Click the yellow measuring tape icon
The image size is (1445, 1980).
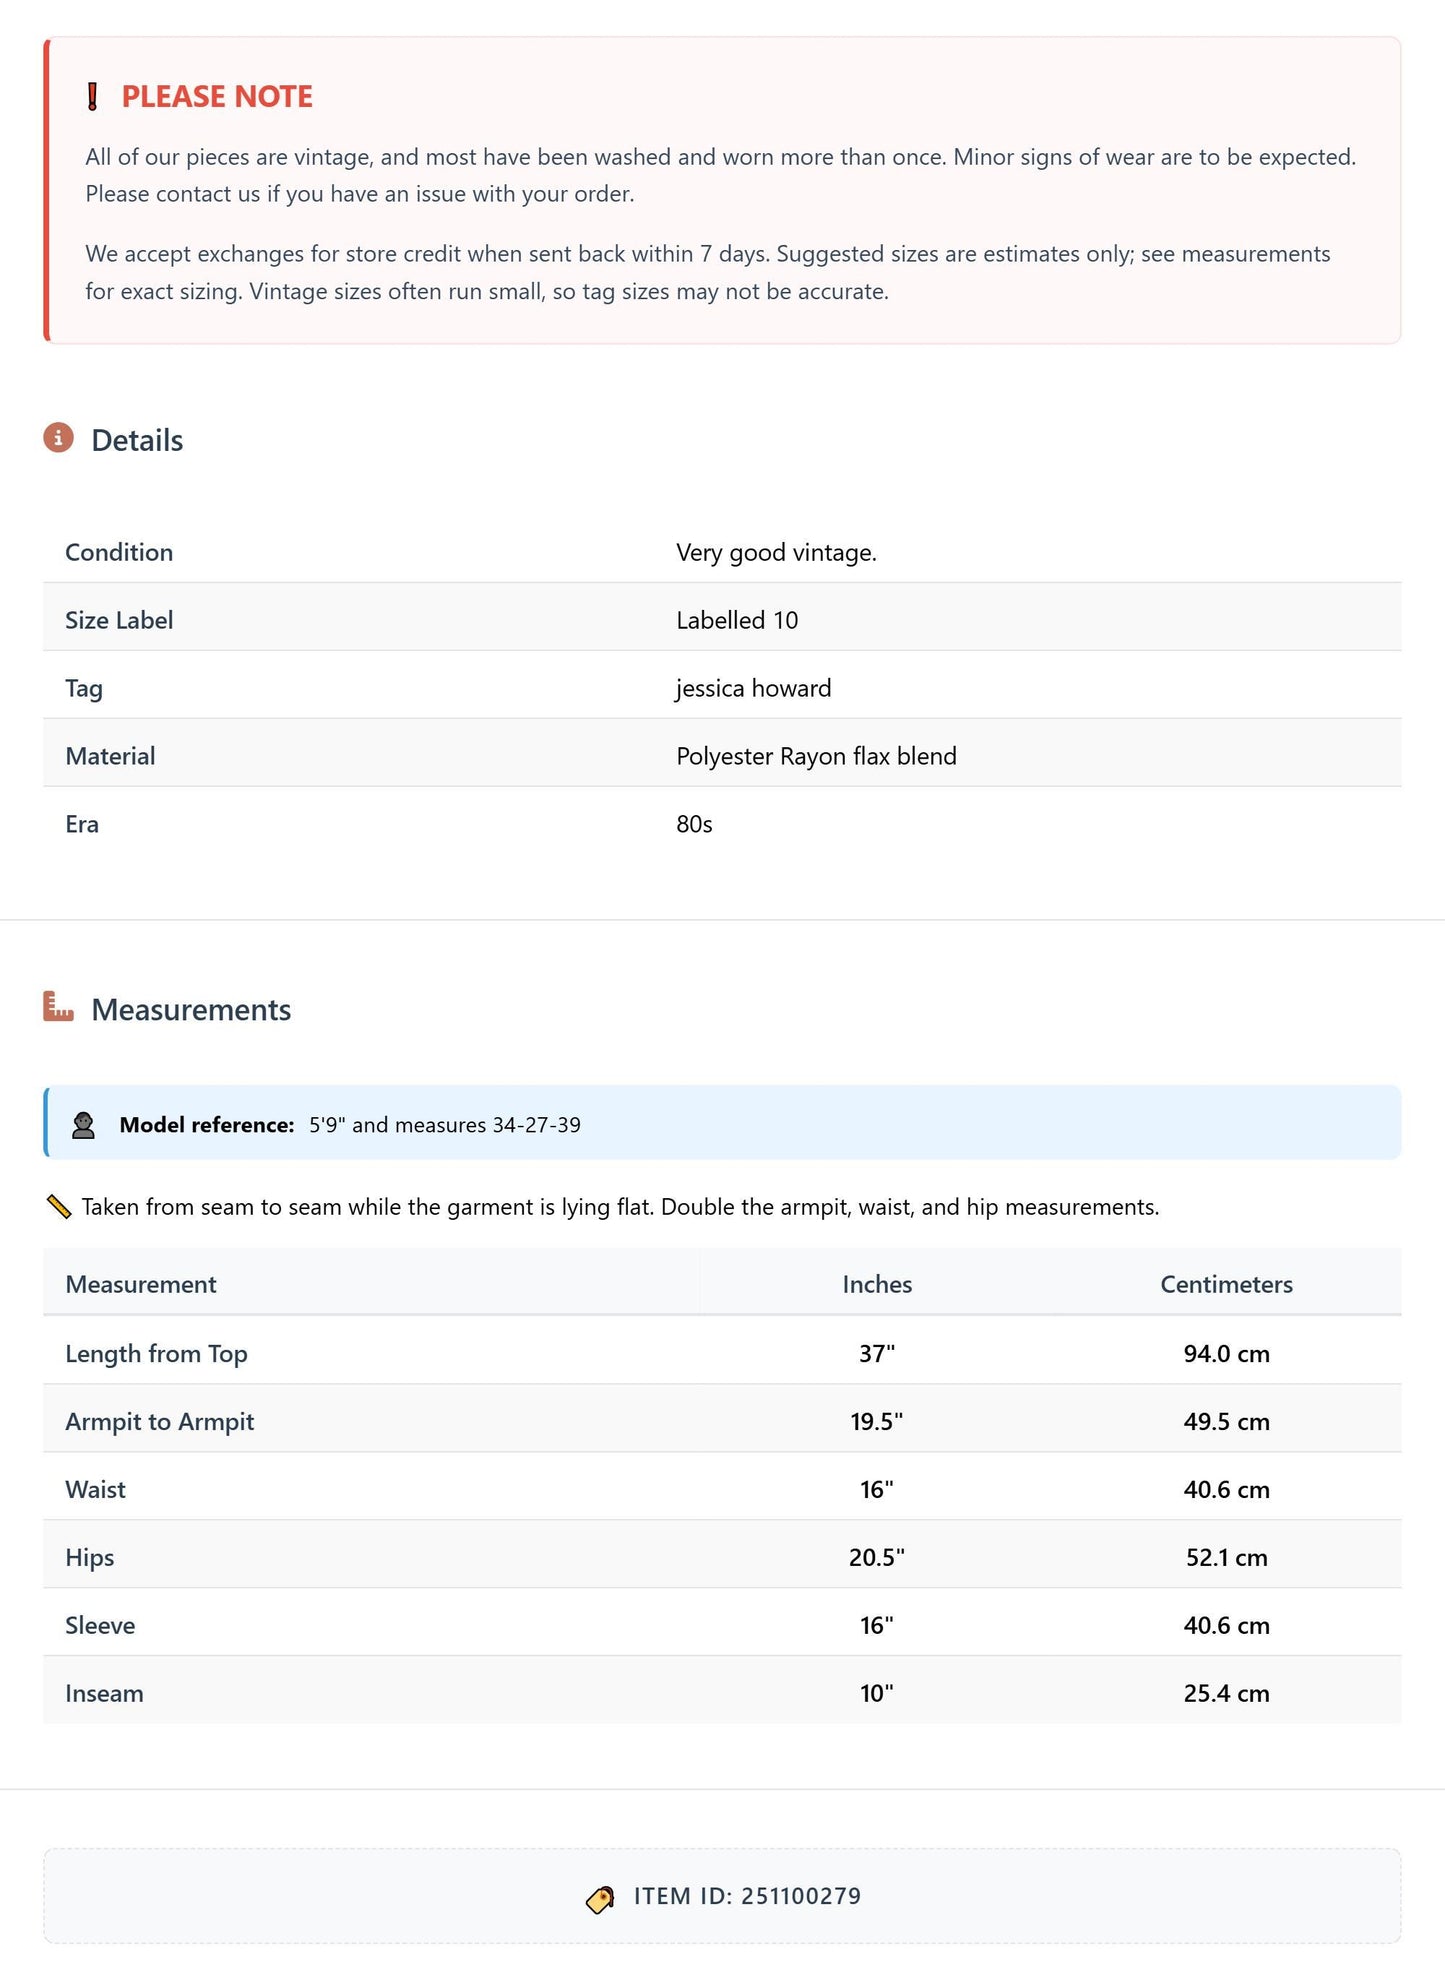tap(59, 1207)
